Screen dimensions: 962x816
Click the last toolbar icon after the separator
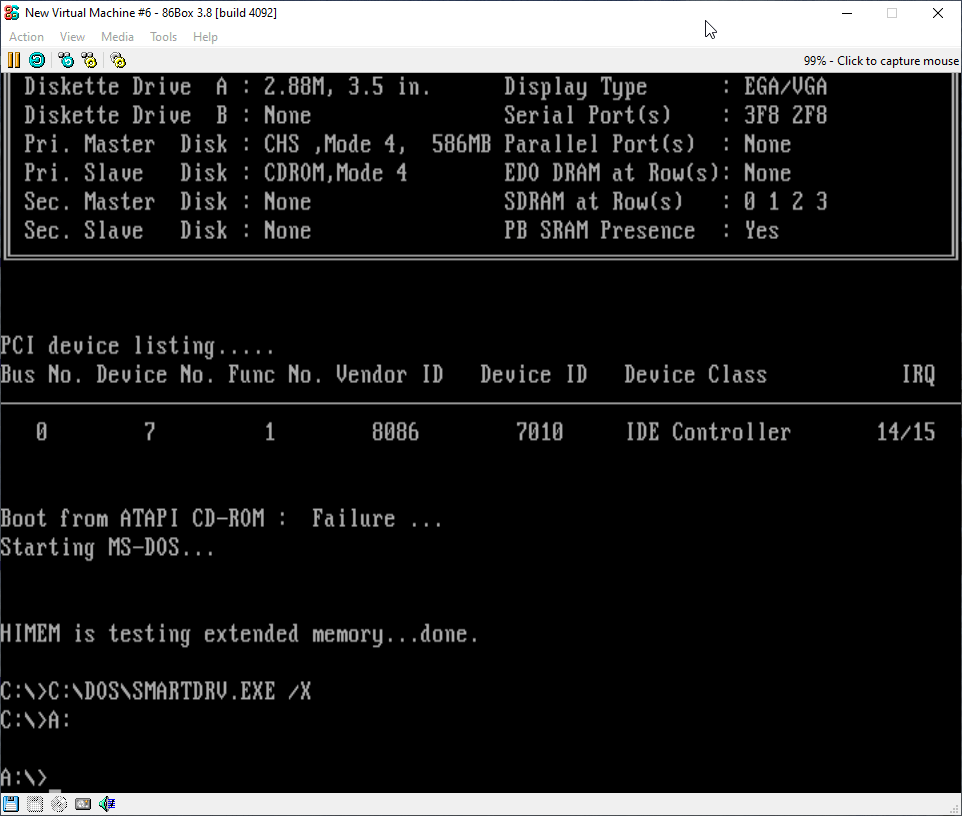click(x=118, y=60)
